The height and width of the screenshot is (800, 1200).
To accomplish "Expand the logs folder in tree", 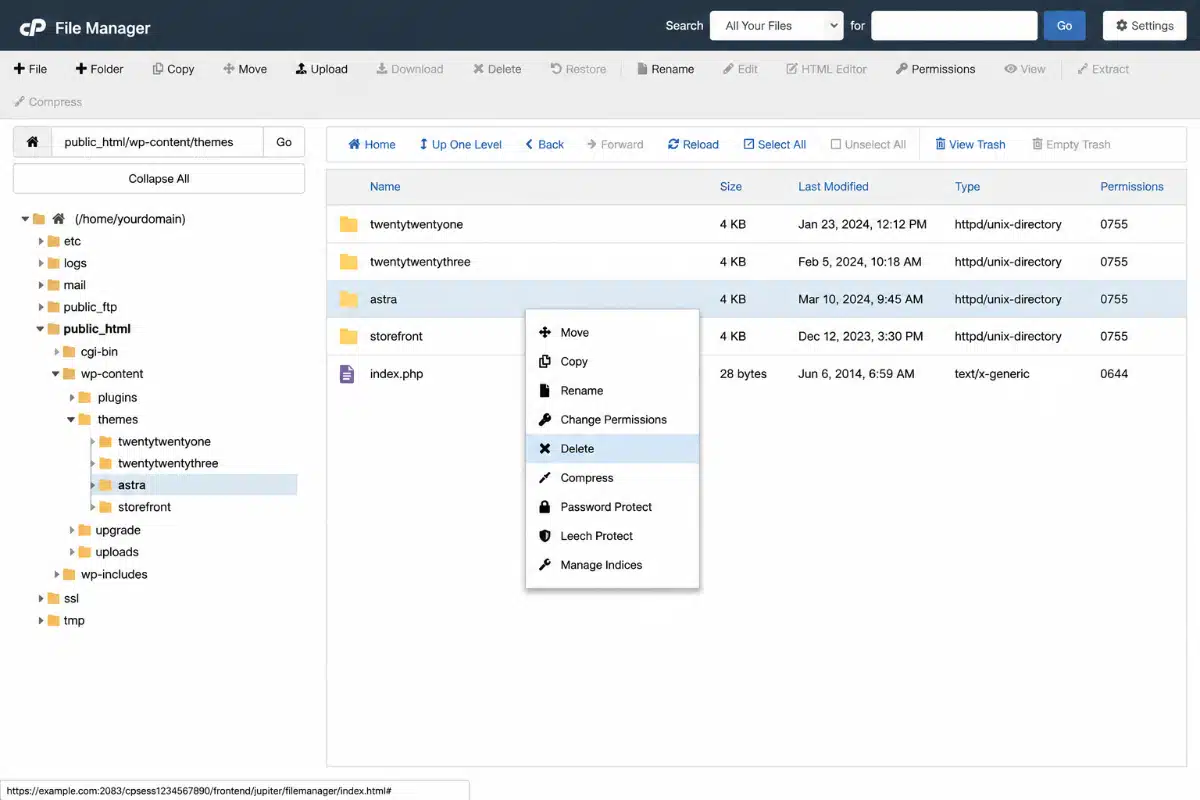I will click(x=41, y=263).
